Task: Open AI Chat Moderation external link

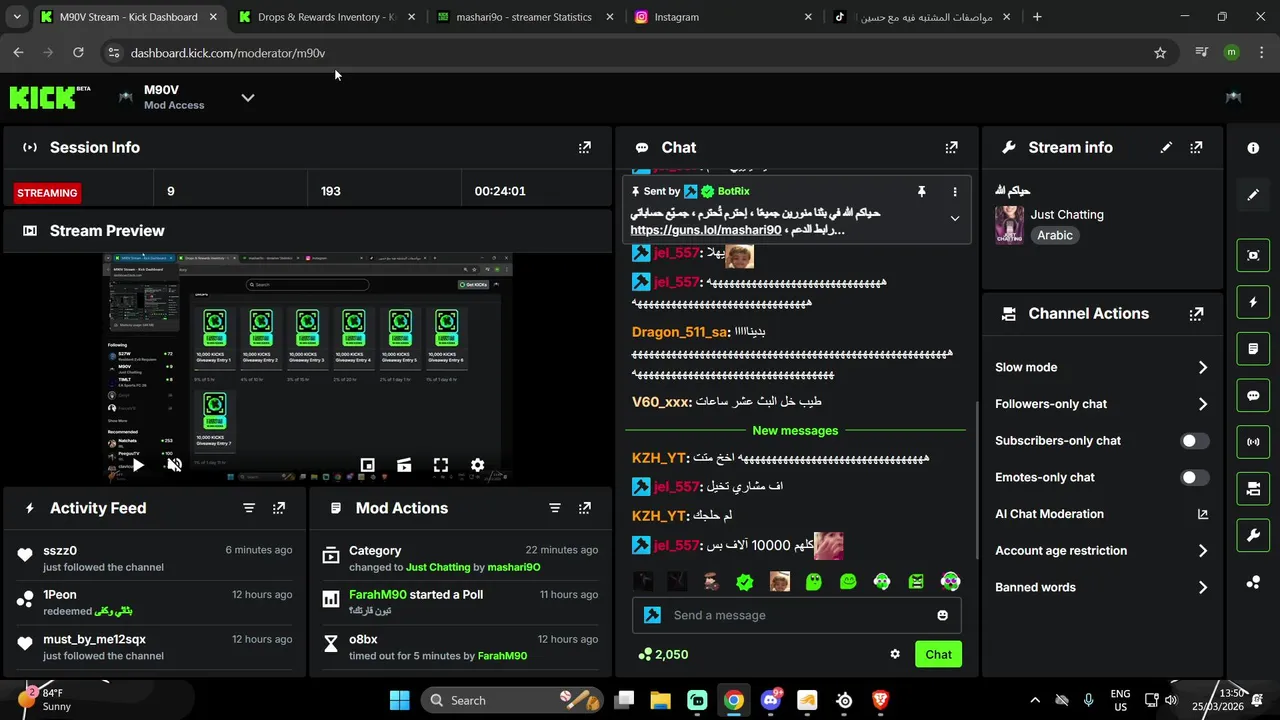Action: click(1202, 514)
